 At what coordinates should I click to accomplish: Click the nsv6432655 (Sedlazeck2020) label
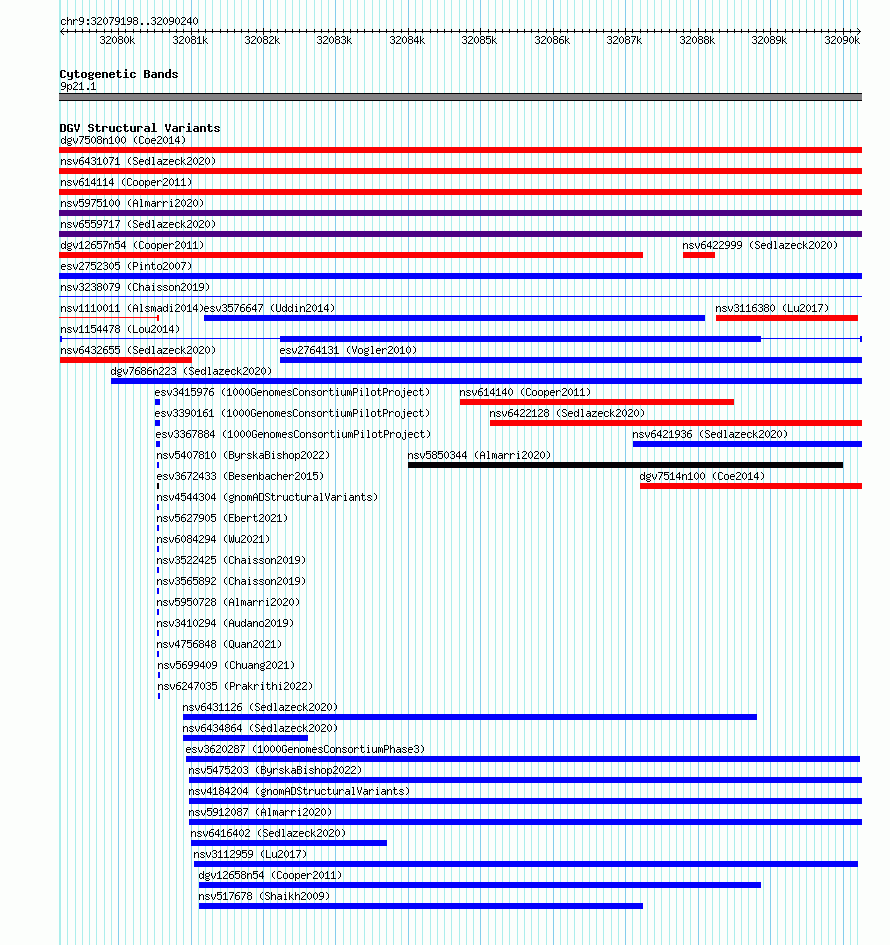[138, 351]
